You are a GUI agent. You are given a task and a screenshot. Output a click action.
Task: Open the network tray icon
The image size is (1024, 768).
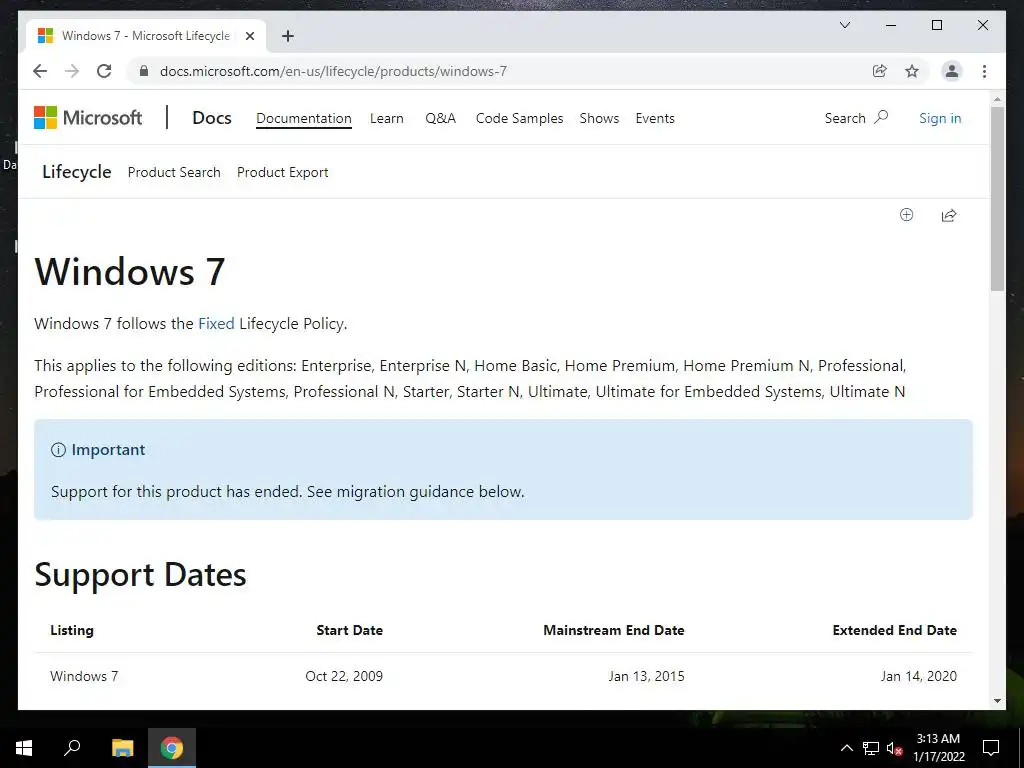click(871, 748)
